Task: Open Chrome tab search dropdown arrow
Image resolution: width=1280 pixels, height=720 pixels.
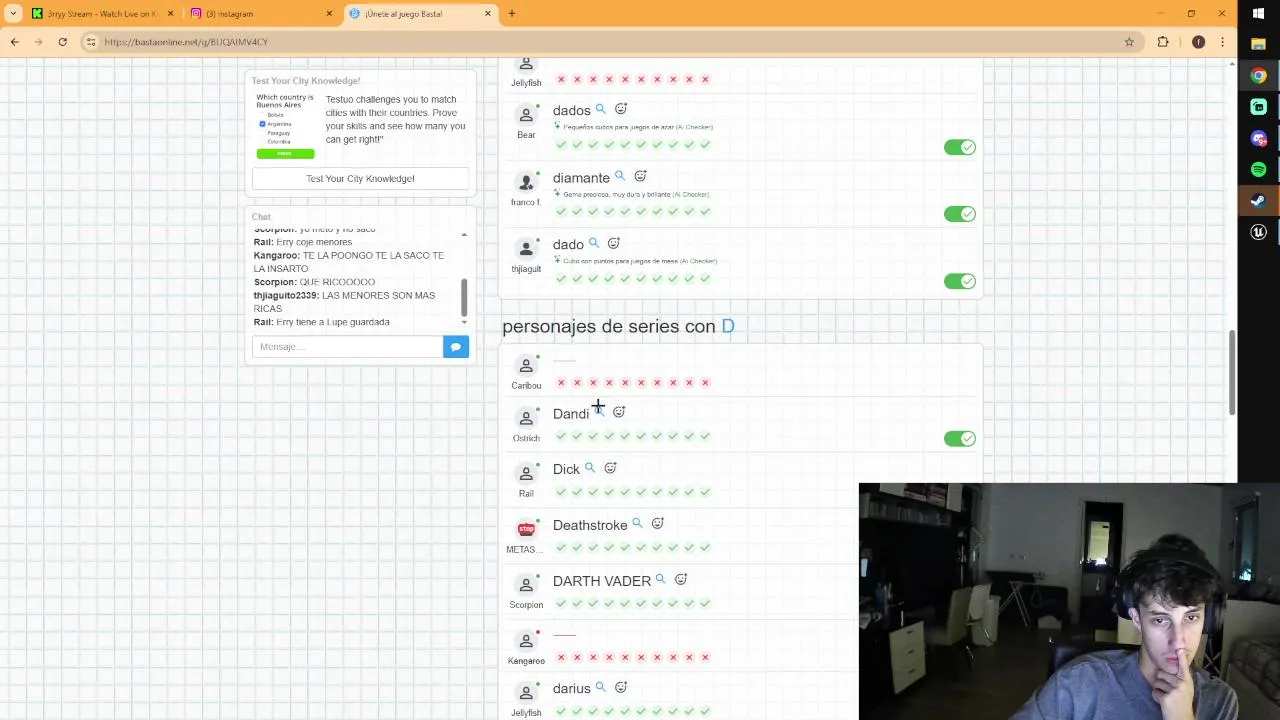Action: click(x=13, y=13)
